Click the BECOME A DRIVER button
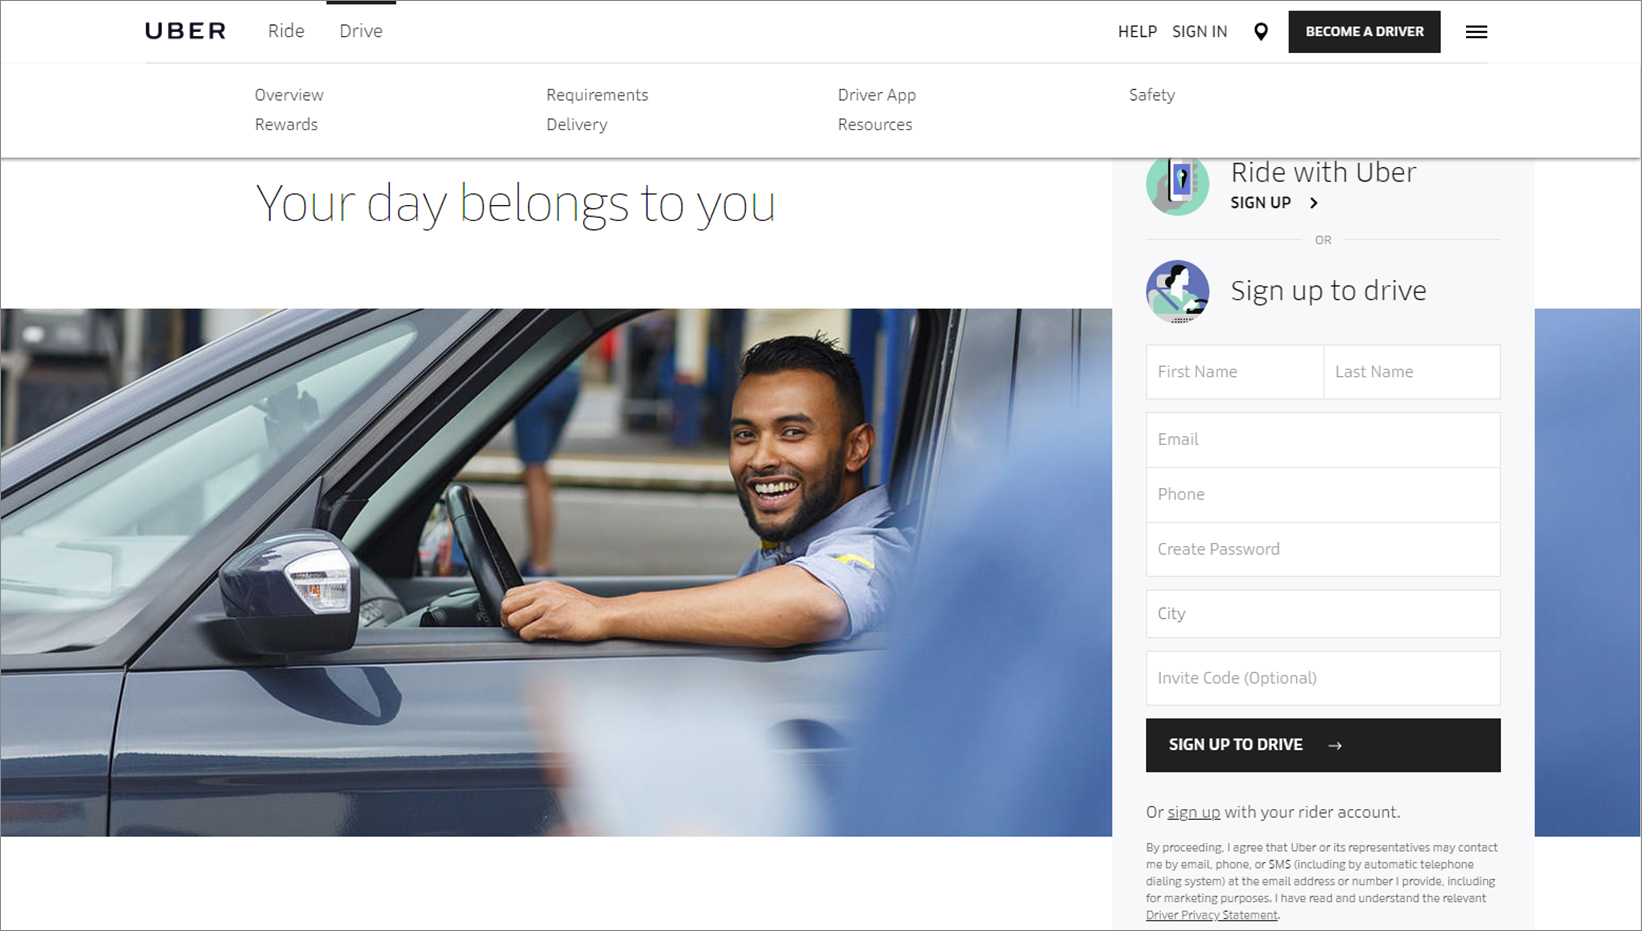The width and height of the screenshot is (1642, 931). [1364, 32]
